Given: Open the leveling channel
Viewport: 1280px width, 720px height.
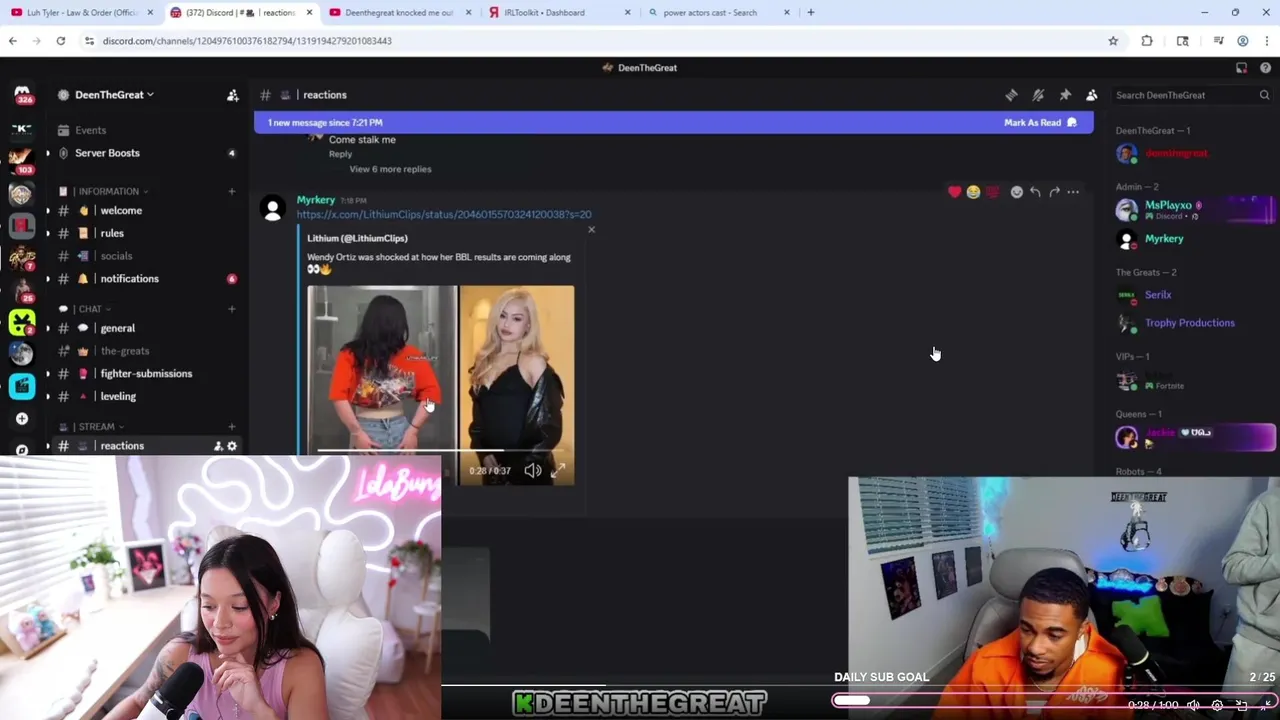Looking at the screenshot, I should [x=118, y=397].
